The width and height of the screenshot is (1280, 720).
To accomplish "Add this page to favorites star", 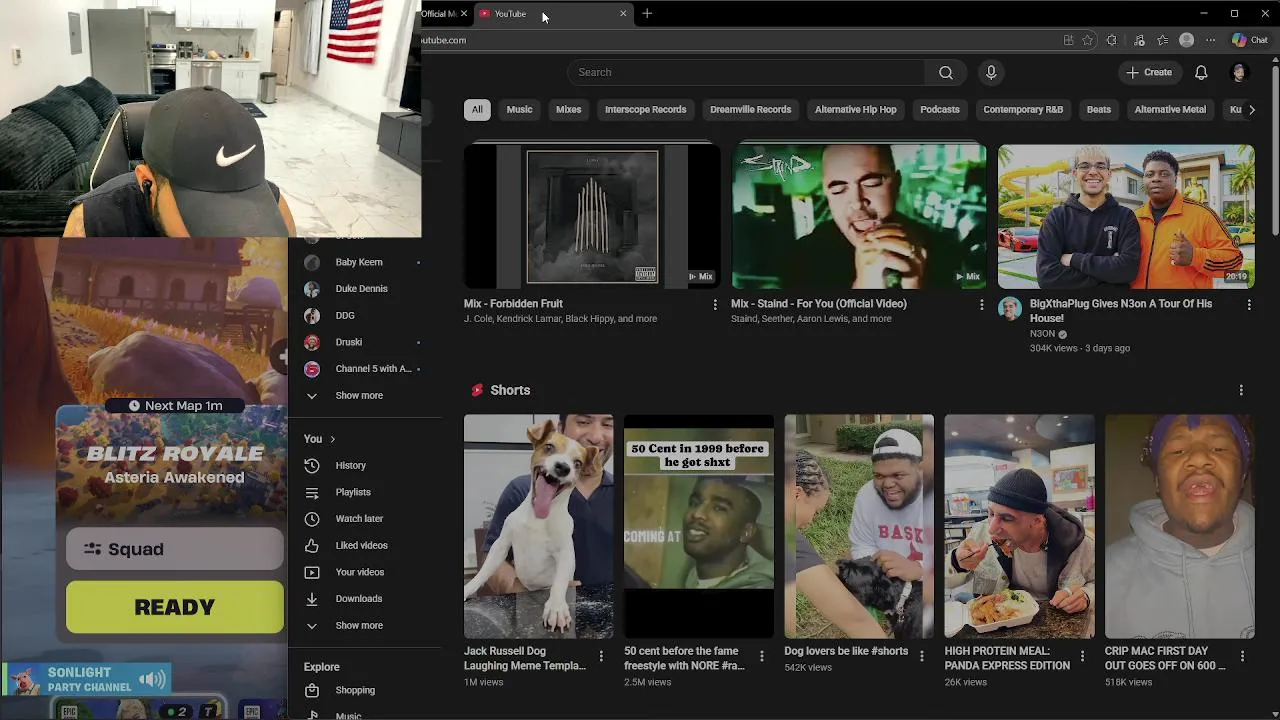I will 1087,40.
